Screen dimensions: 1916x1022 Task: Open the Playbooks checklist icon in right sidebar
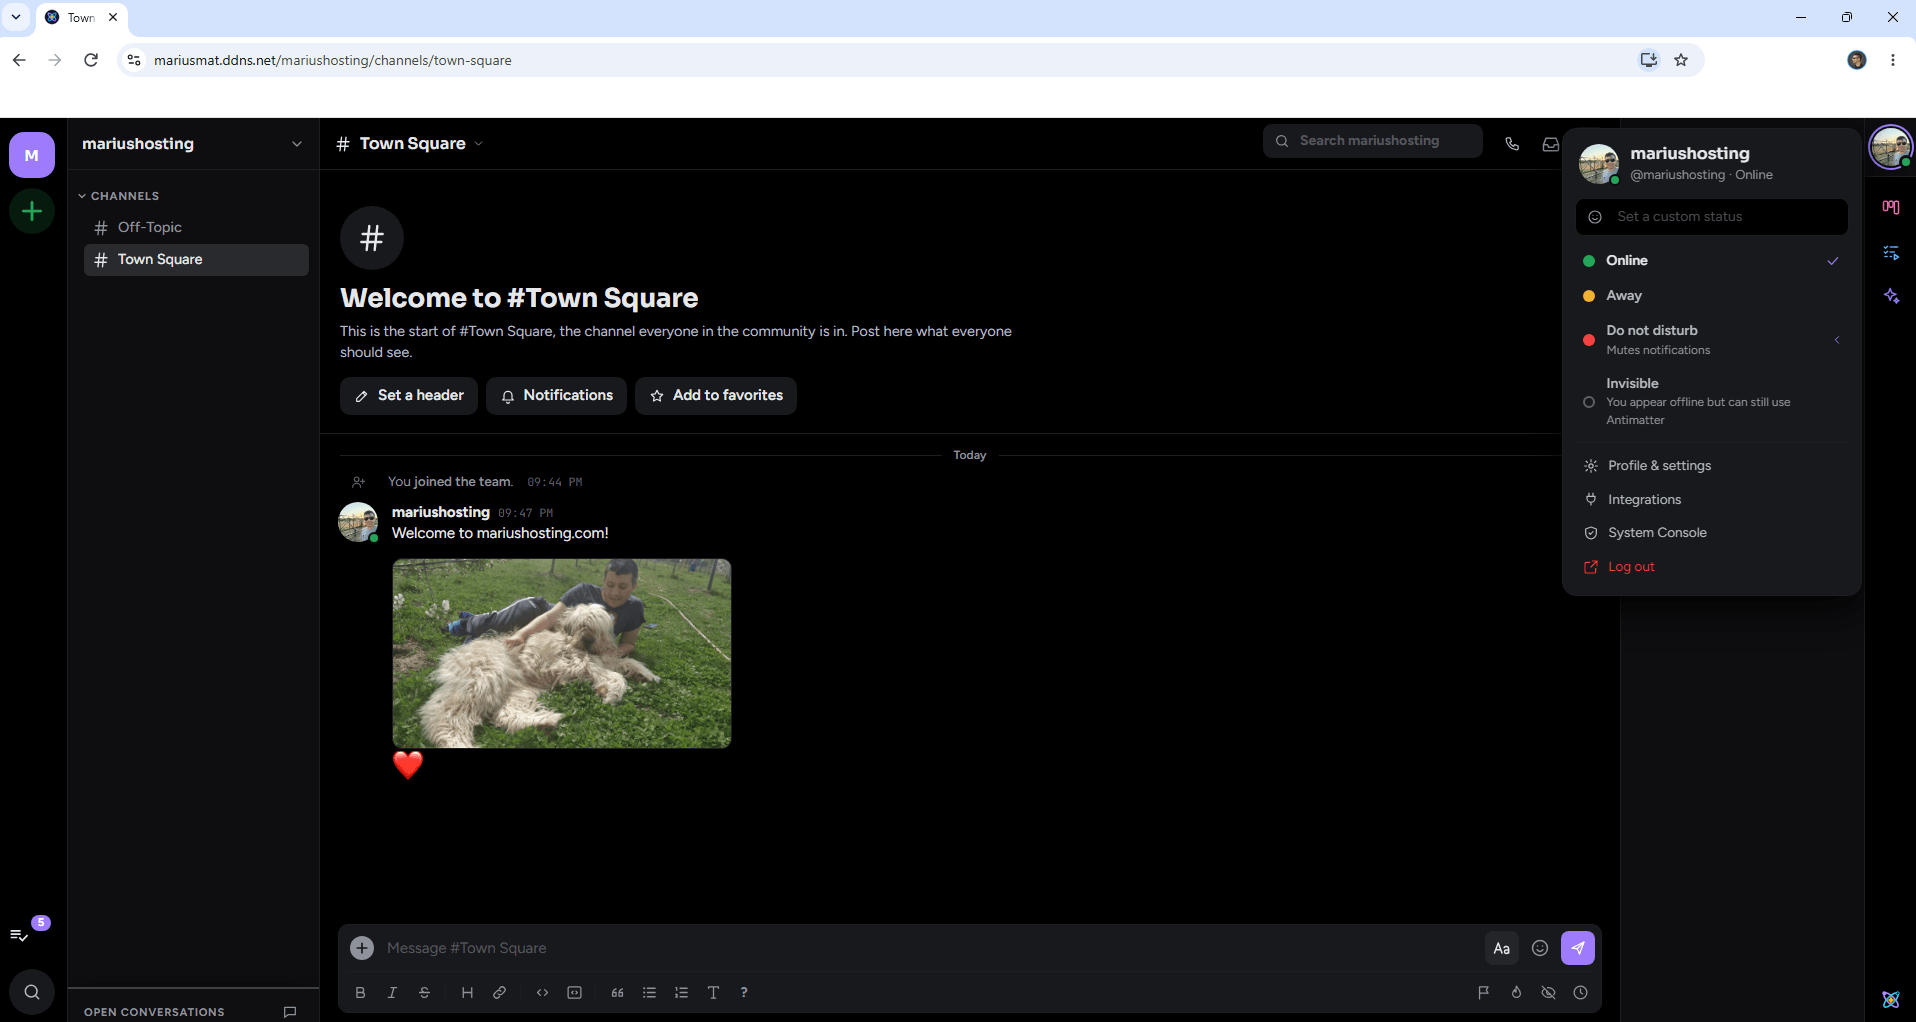1891,253
